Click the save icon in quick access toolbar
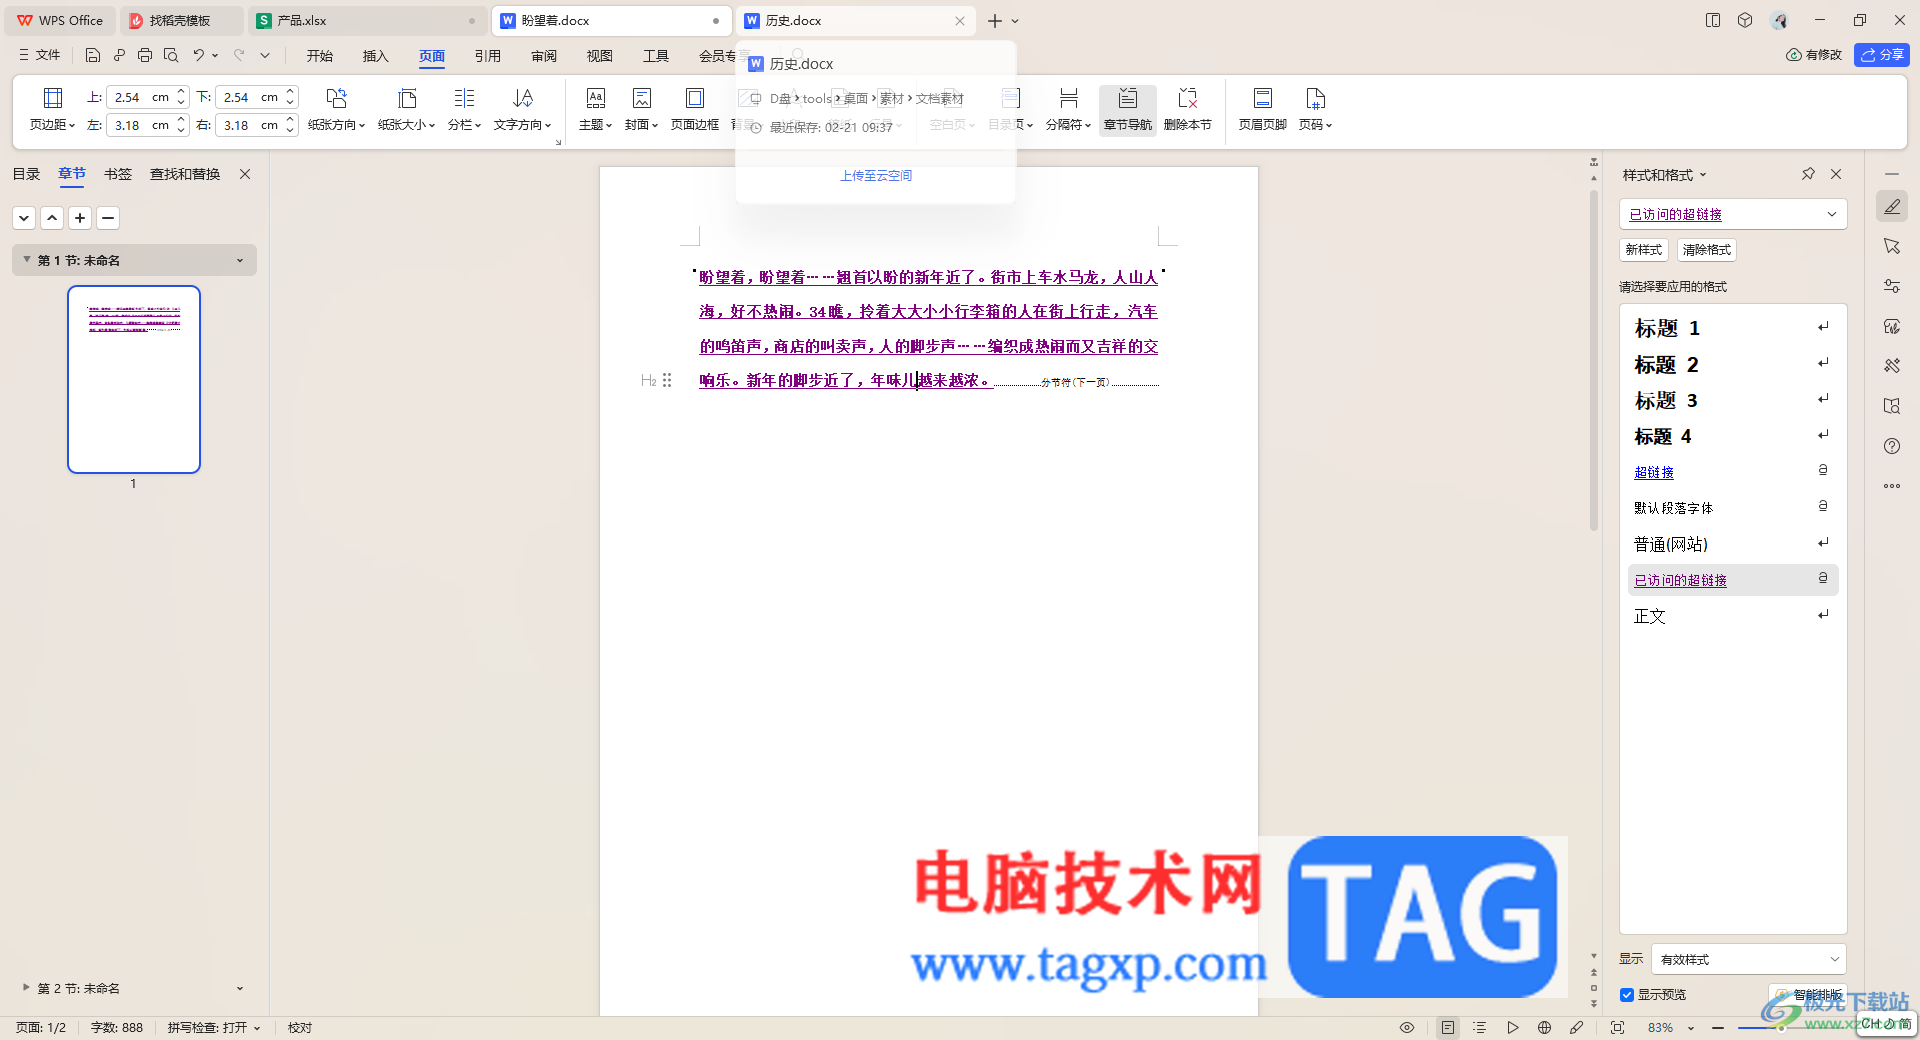1920x1040 pixels. tap(93, 55)
